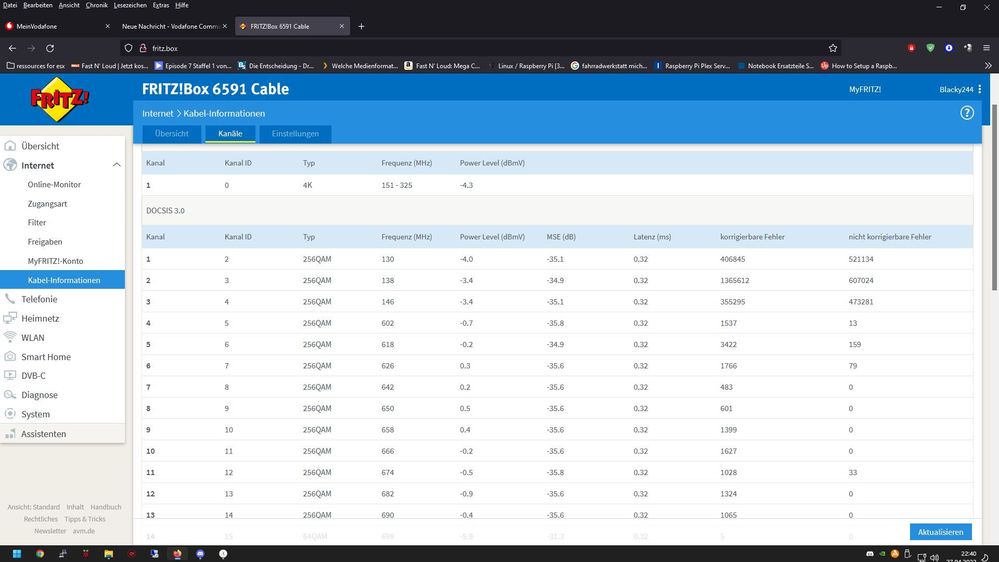This screenshot has height=562, width=999.
Task: Open the browser hamburger menu
Action: click(986, 48)
